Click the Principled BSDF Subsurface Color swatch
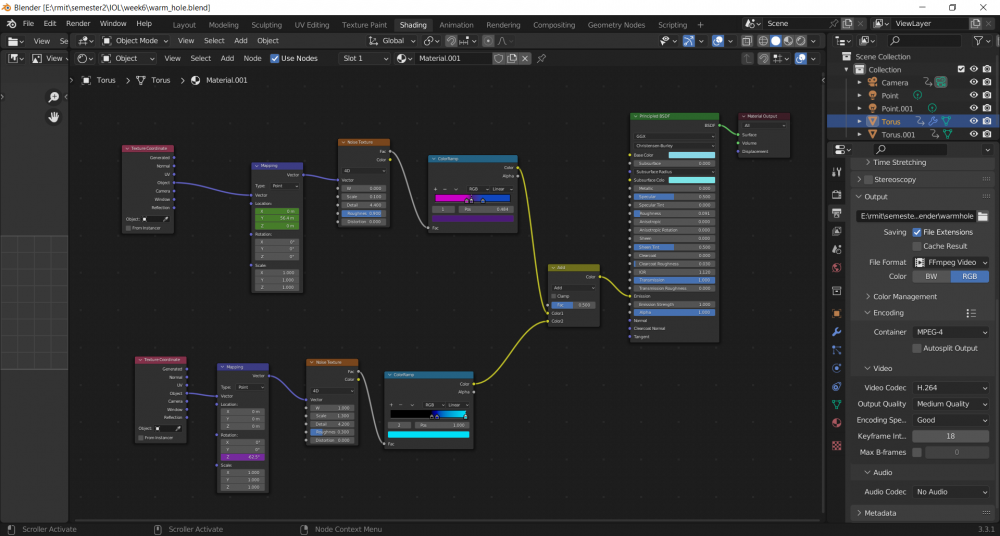 tap(691, 180)
